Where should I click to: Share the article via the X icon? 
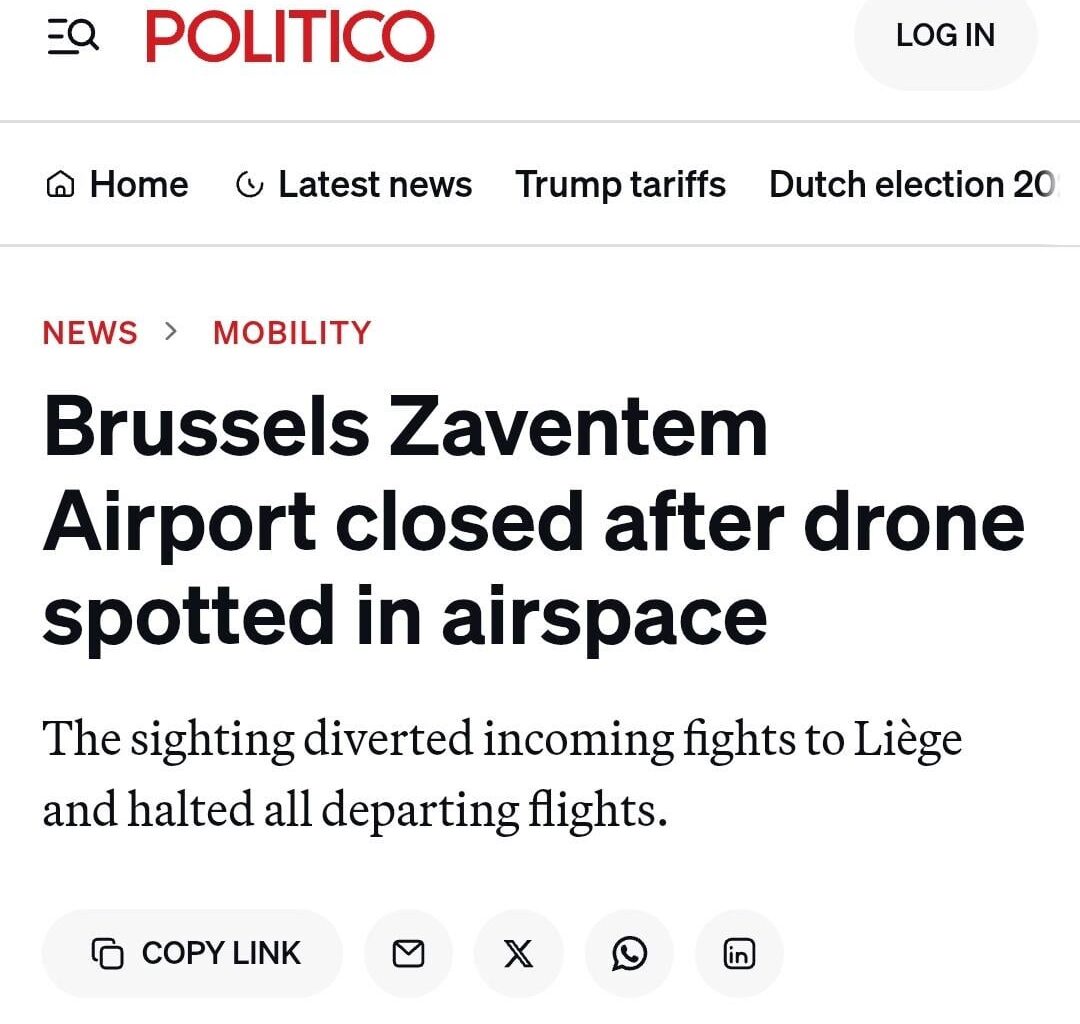coord(518,953)
